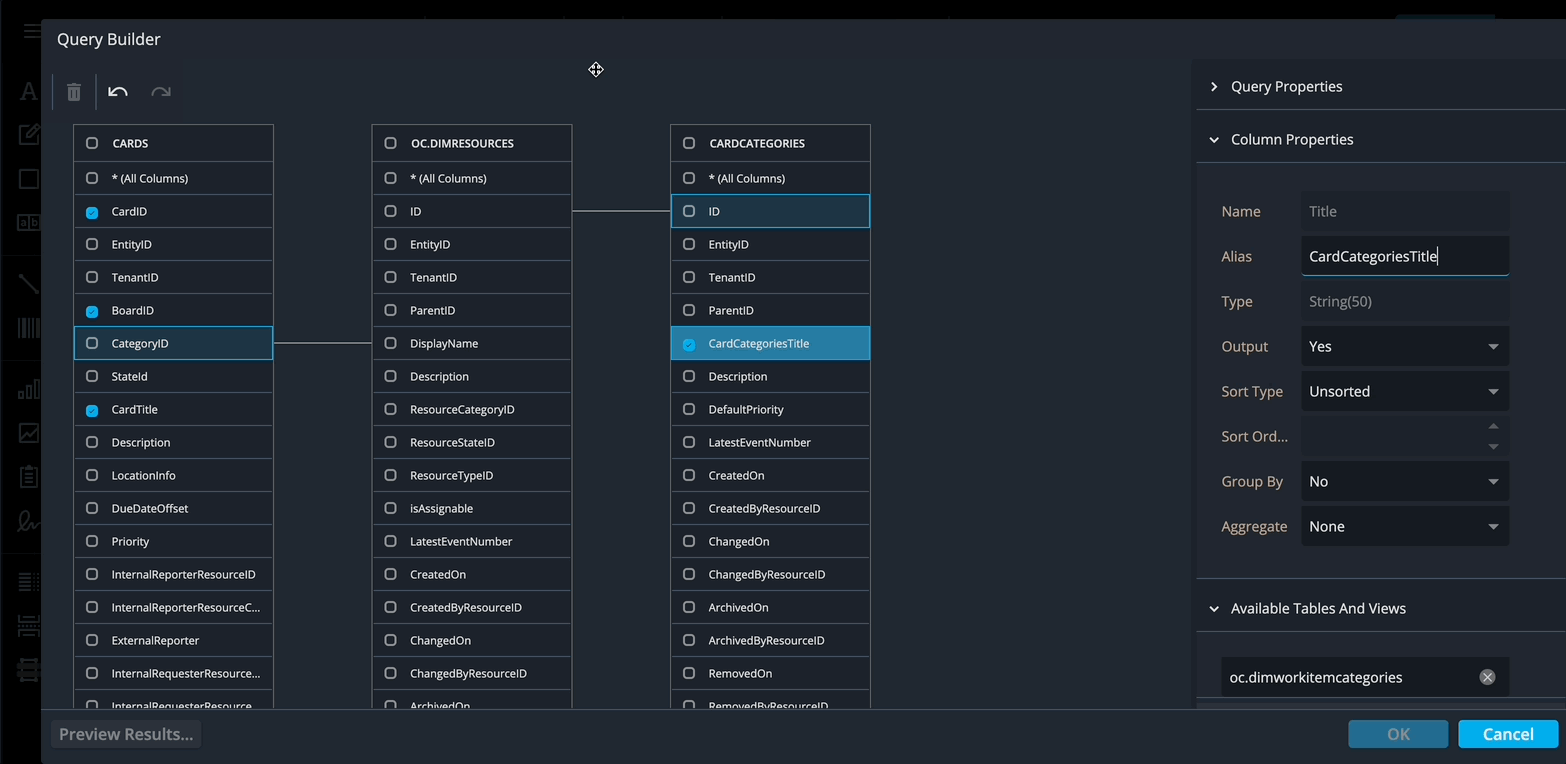Select the LocationInfo row in CARDS
This screenshot has width=1566, height=764.
(x=173, y=475)
